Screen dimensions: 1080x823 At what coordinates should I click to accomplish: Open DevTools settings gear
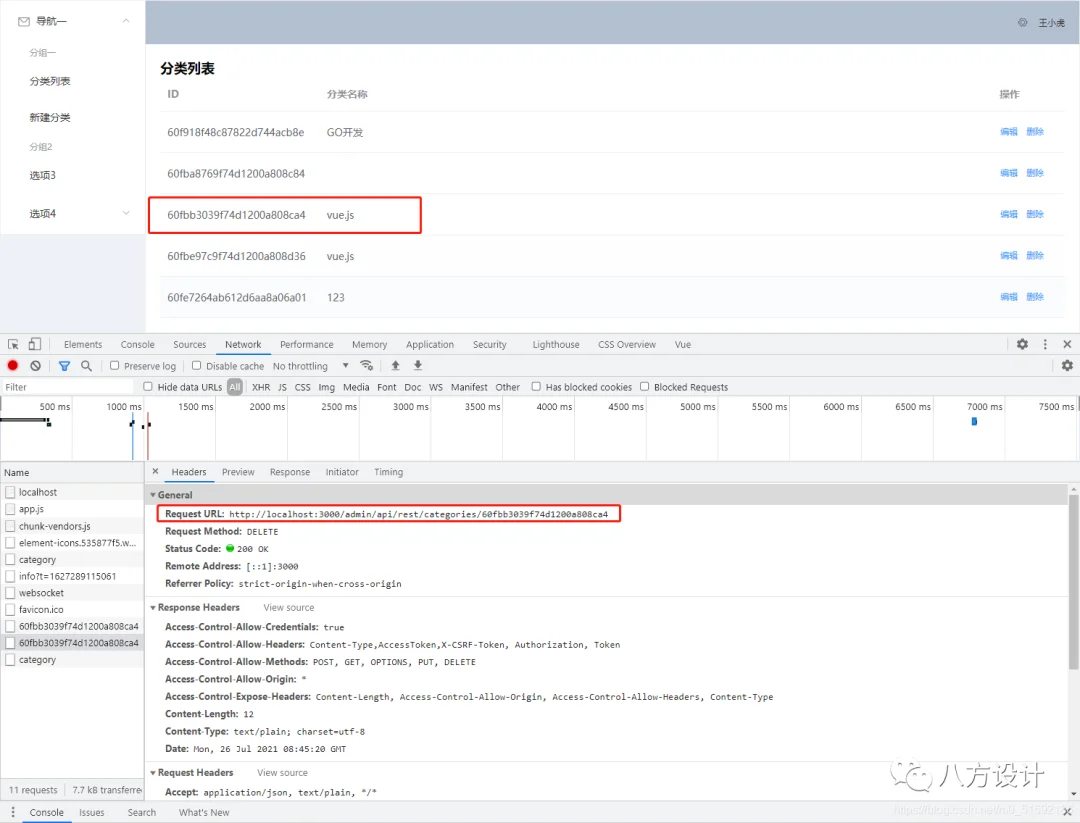click(1022, 344)
